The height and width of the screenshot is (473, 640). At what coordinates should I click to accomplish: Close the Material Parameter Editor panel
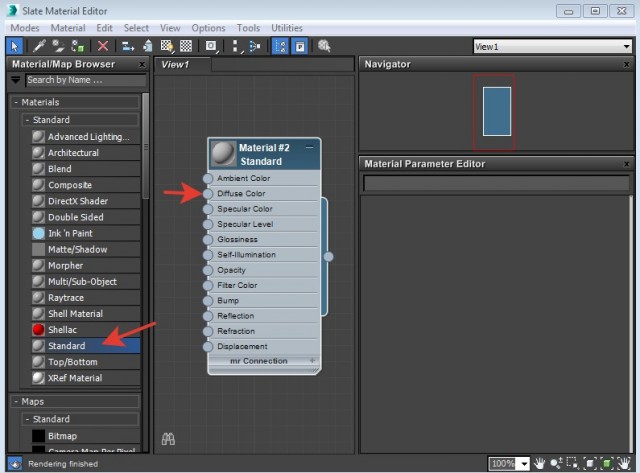(x=627, y=164)
